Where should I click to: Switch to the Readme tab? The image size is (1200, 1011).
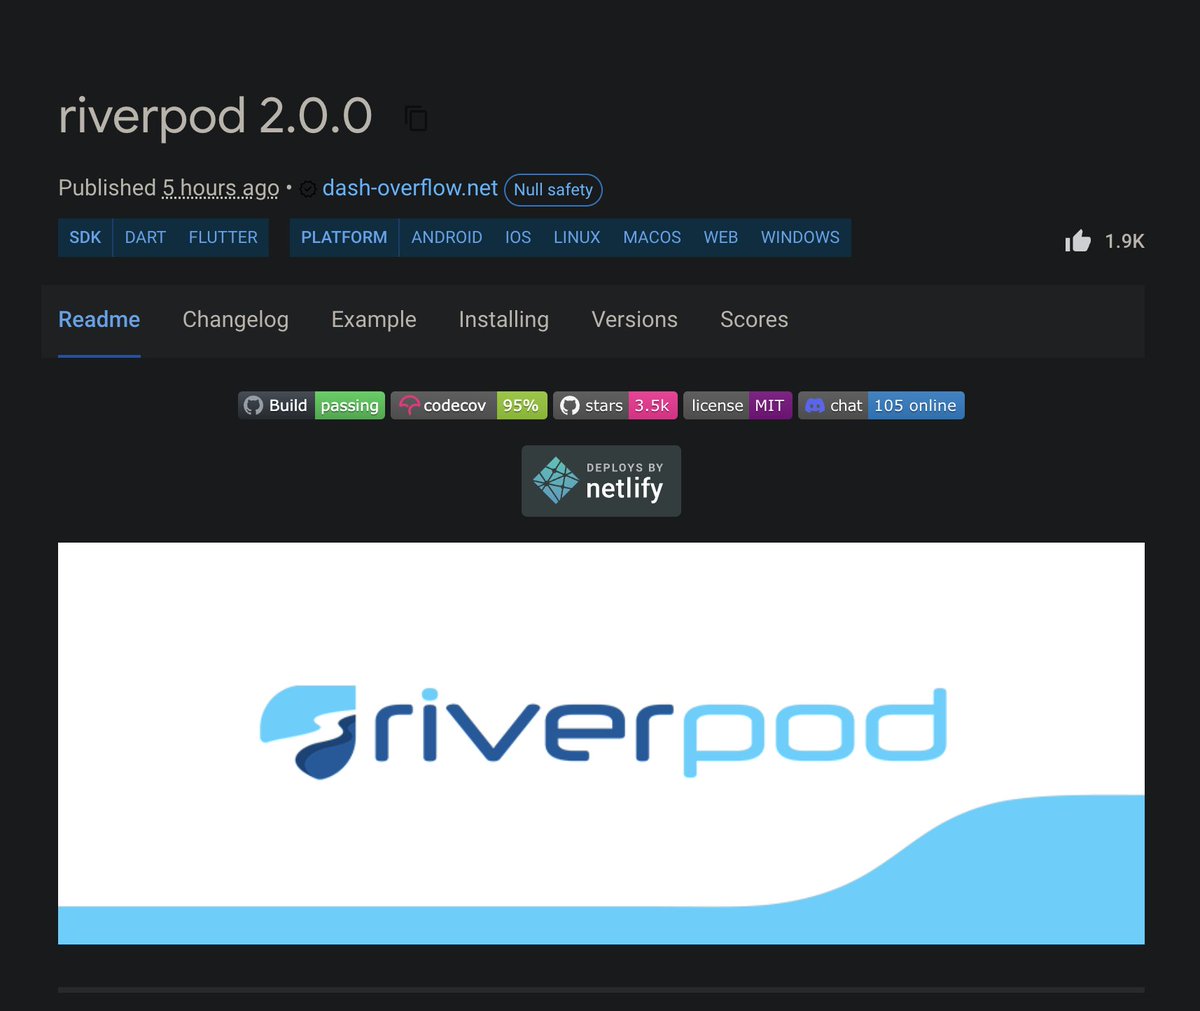[99, 320]
